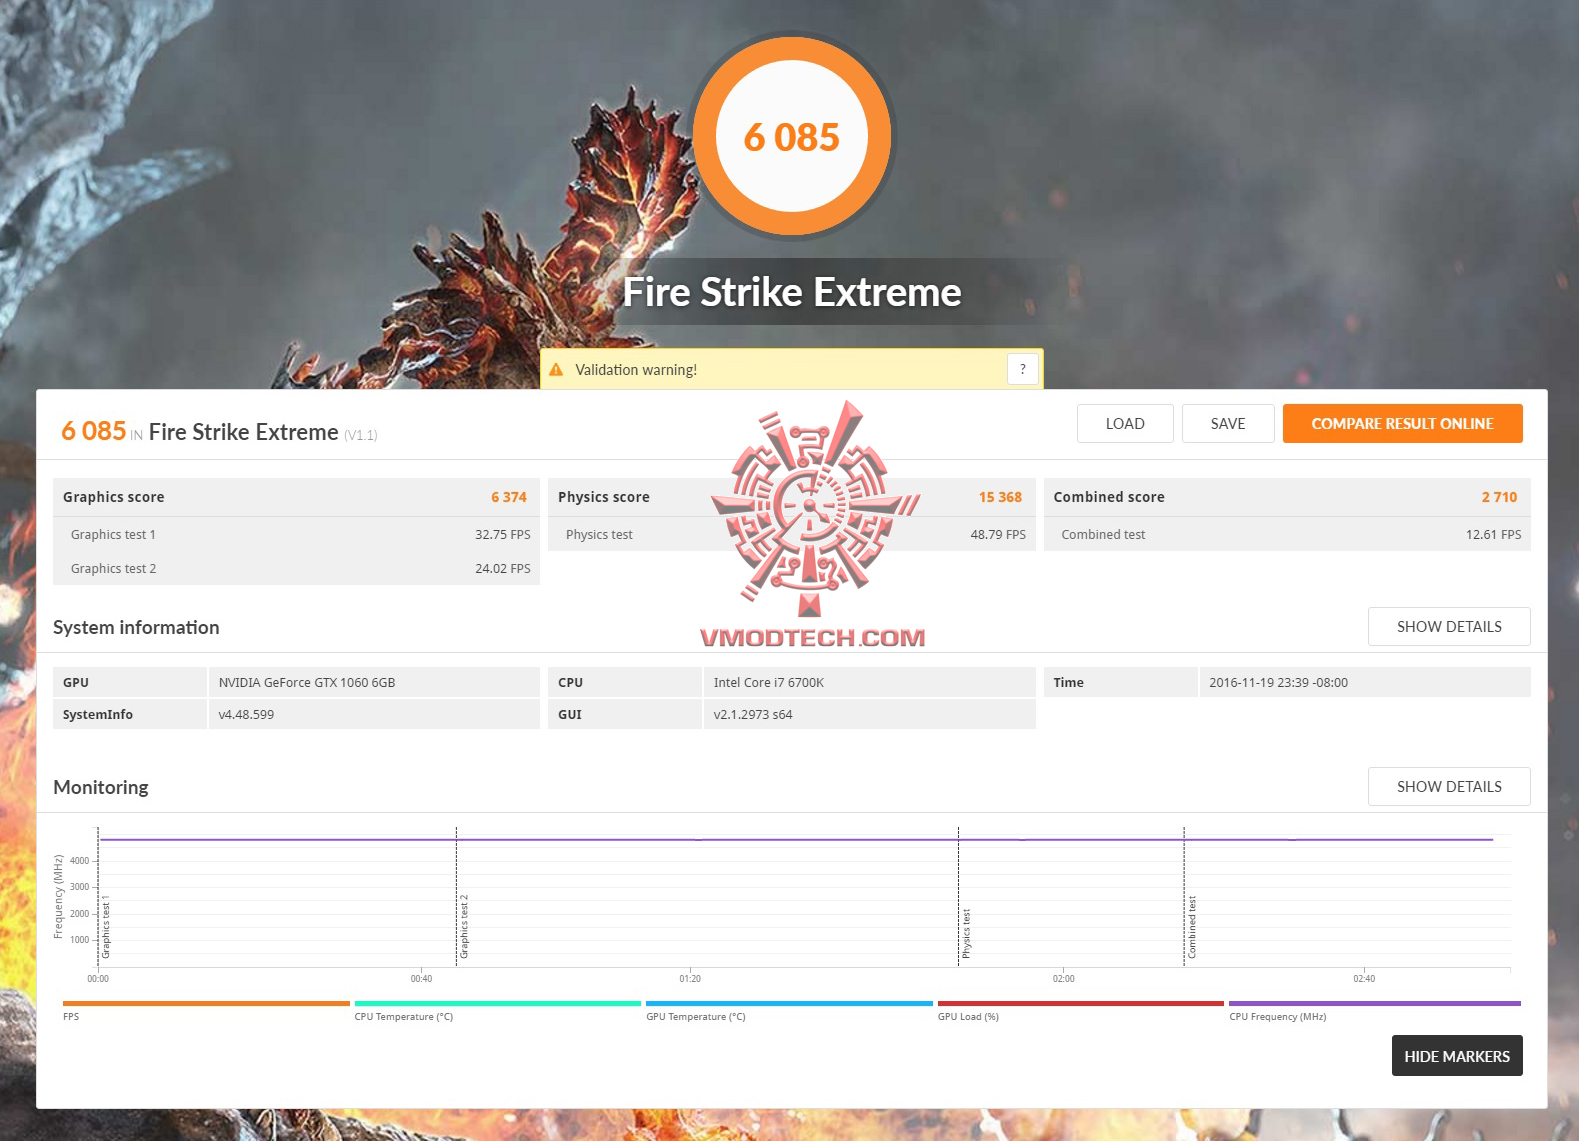Toggle the FPS legend series
The width and height of the screenshot is (1579, 1141).
coord(206,1010)
